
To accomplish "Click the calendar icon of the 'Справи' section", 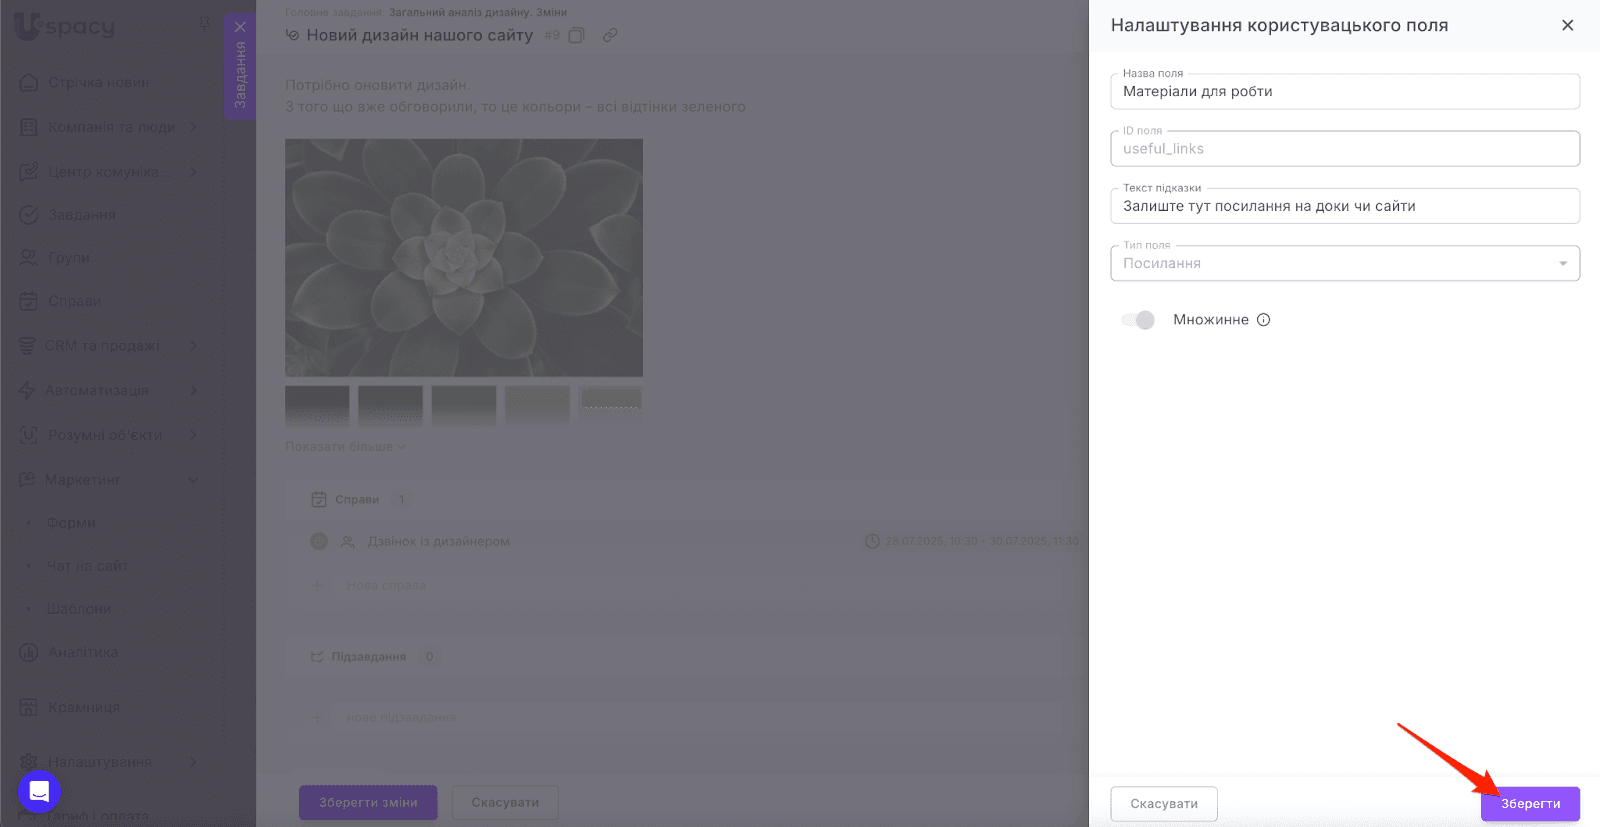I will tap(319, 499).
